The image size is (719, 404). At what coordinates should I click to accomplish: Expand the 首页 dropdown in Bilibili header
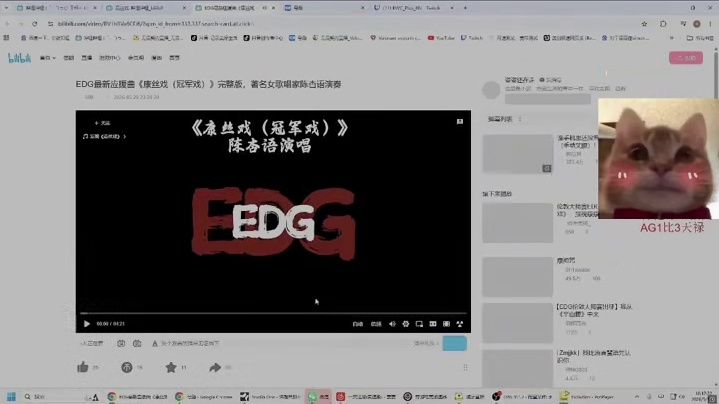[x=48, y=58]
